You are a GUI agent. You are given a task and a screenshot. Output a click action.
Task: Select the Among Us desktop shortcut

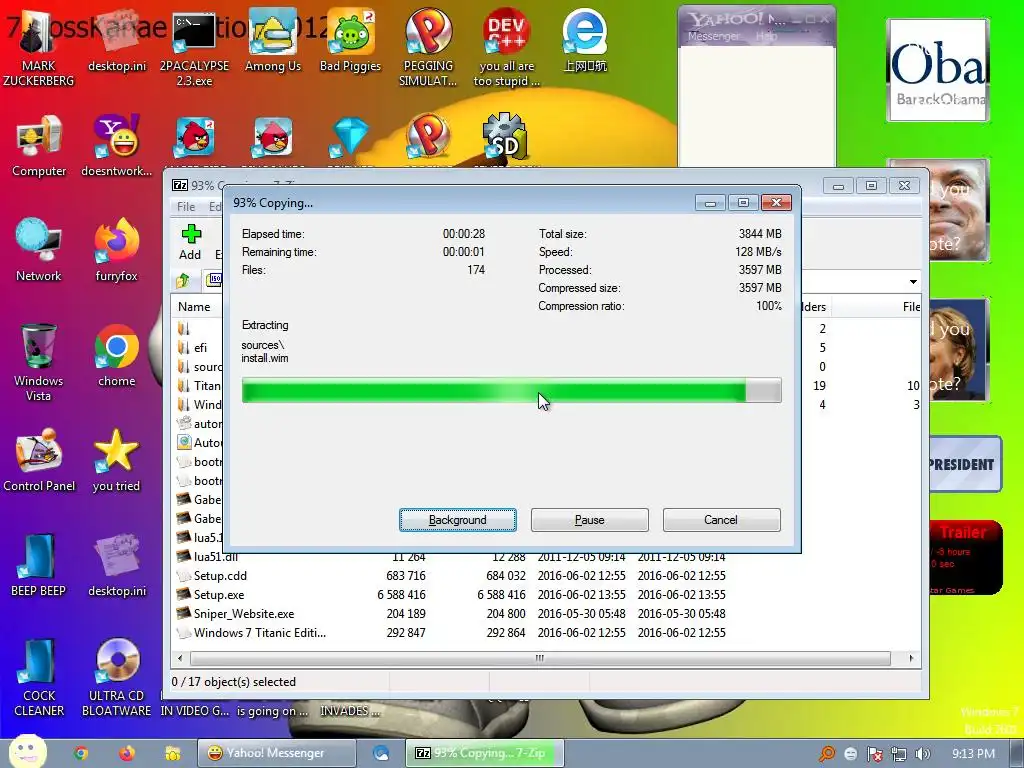pyautogui.click(x=272, y=40)
